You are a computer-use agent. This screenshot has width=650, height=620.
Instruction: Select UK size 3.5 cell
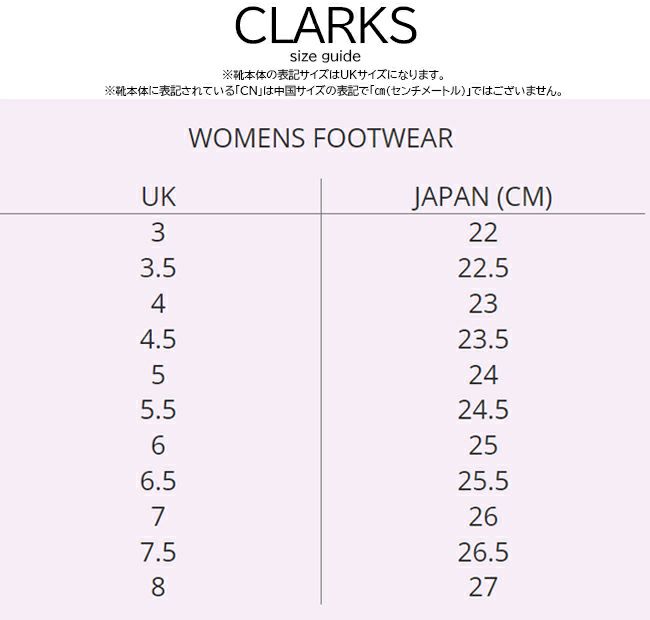(x=158, y=268)
